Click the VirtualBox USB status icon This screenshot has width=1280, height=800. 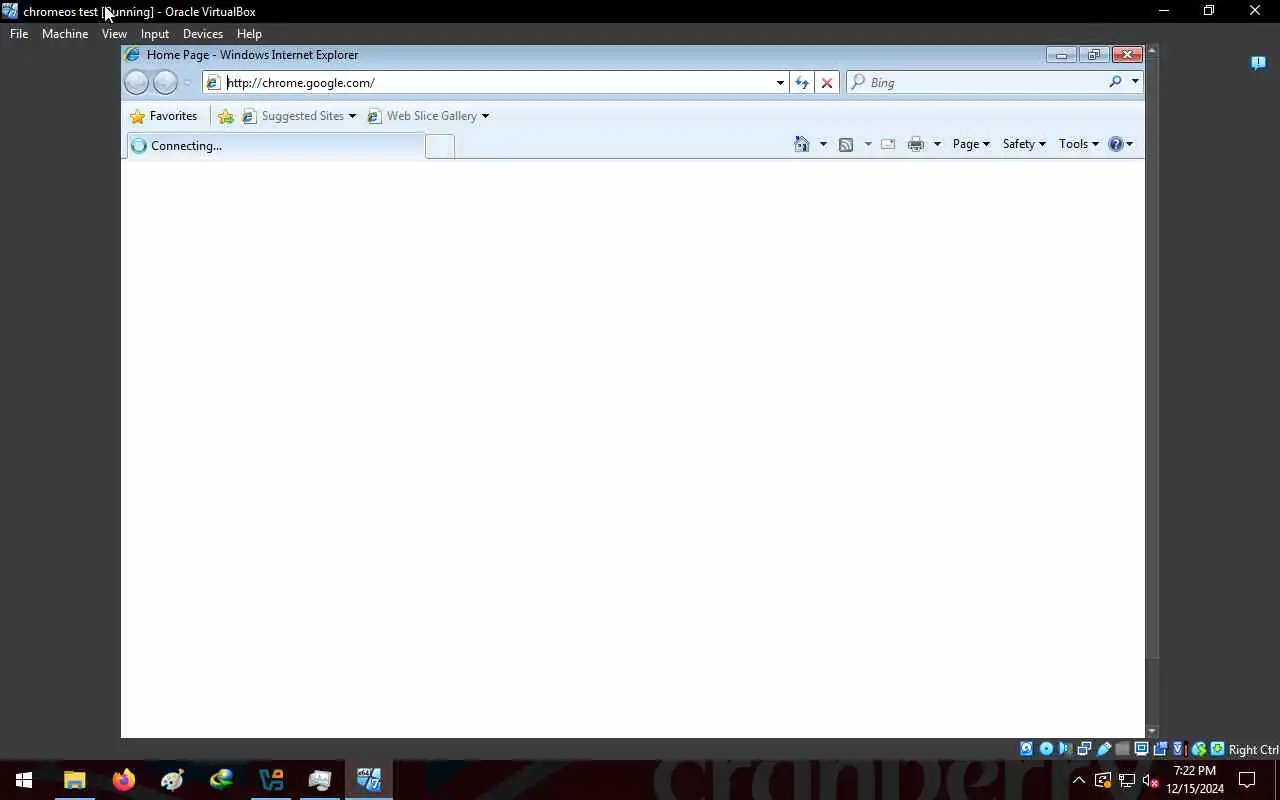[x=1104, y=749]
